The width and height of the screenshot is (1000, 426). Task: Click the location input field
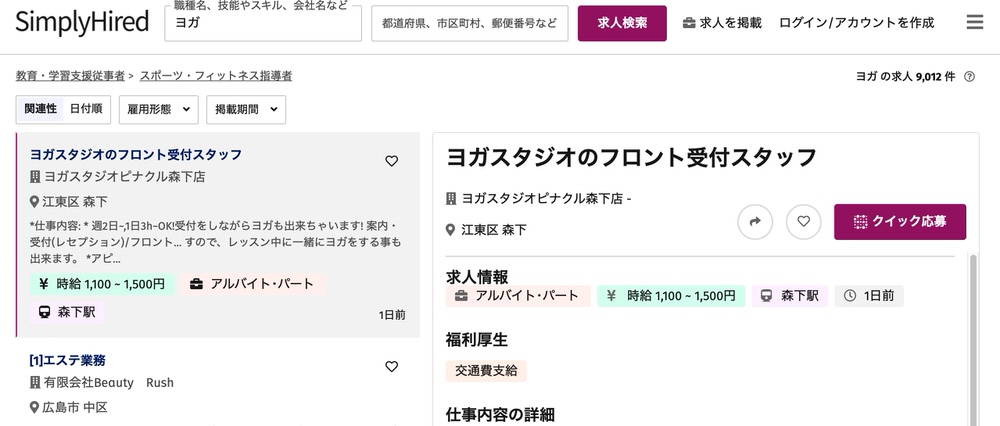pyautogui.click(x=469, y=23)
